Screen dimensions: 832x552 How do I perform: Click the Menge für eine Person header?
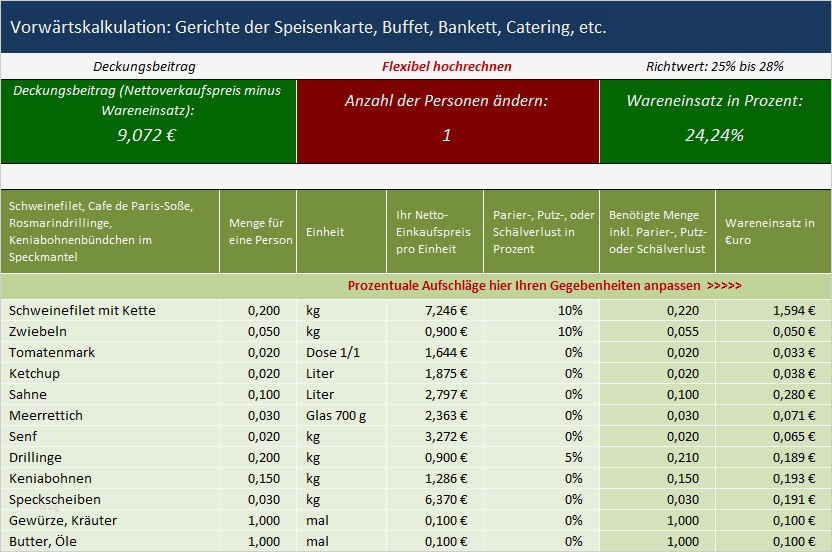tap(258, 232)
